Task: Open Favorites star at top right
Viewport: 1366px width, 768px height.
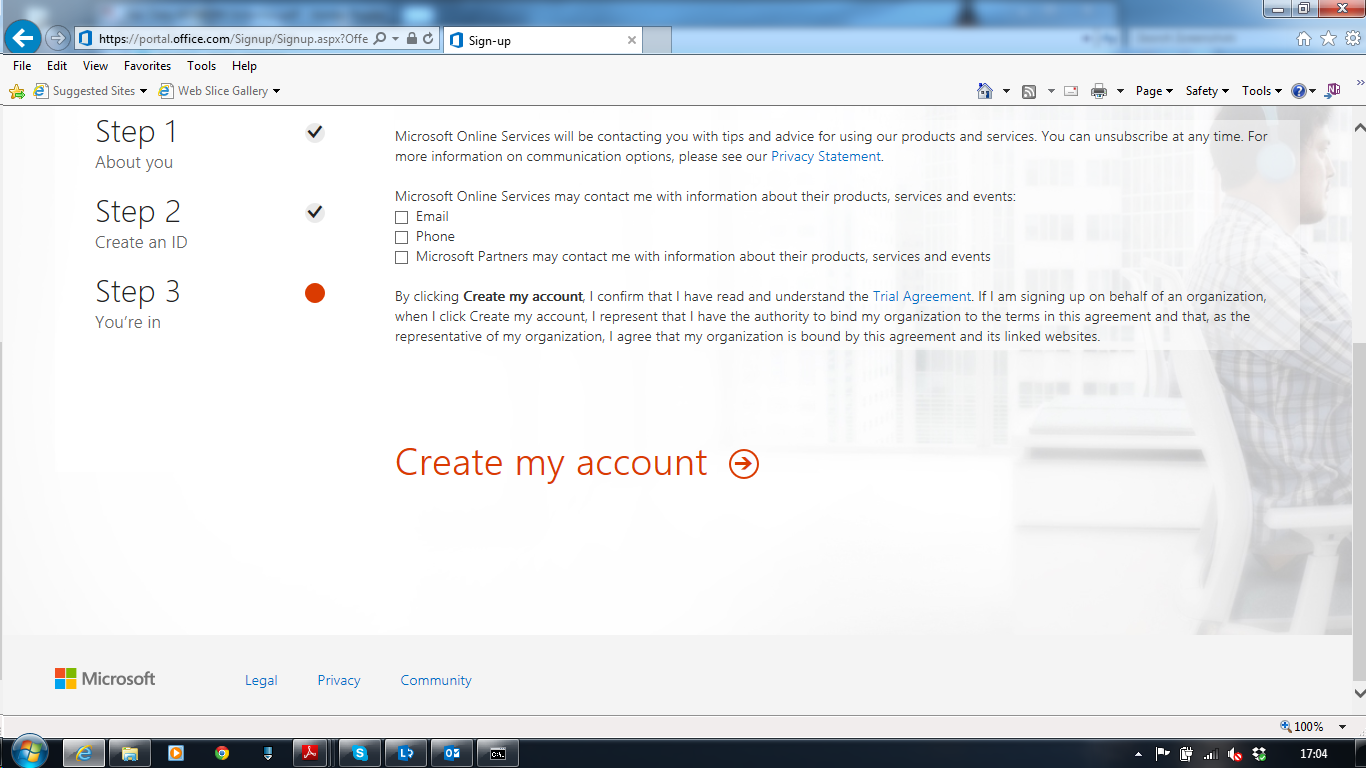Action: coord(1328,39)
